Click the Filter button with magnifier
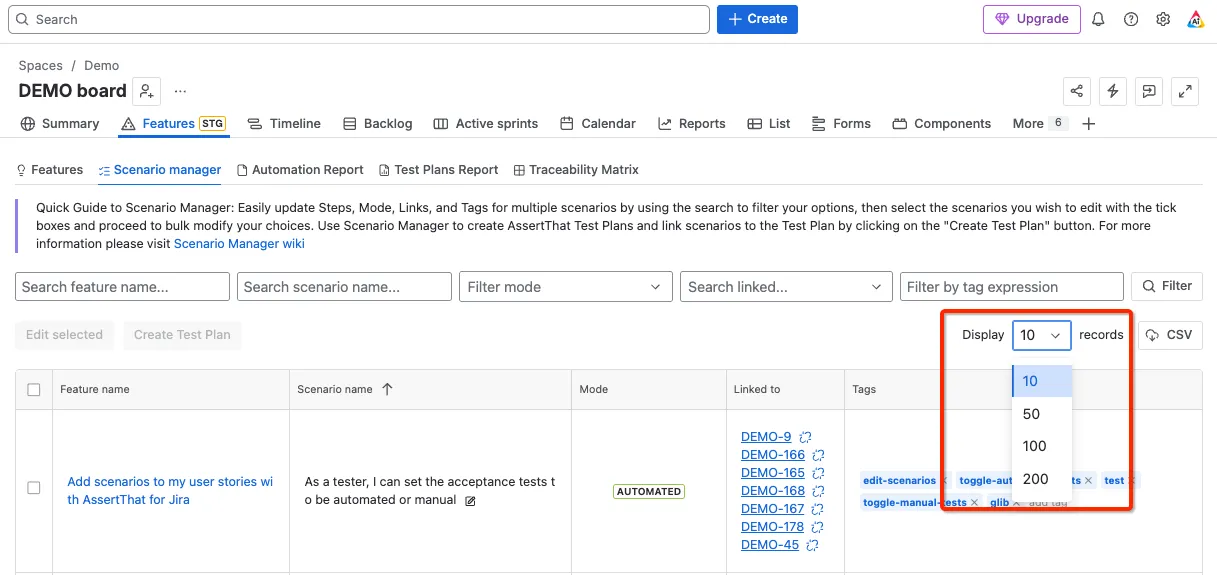1217x575 pixels. pos(1167,287)
